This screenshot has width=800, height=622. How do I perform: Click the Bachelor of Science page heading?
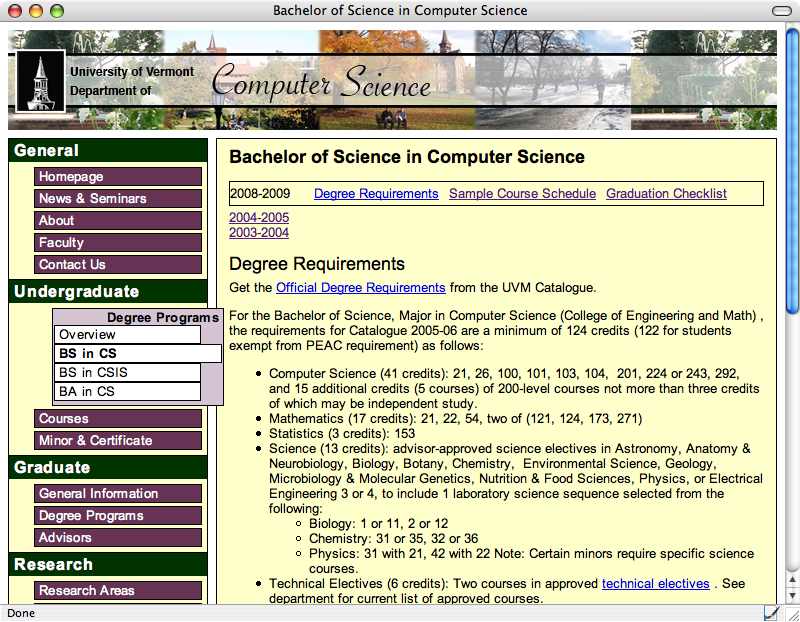pyautogui.click(x=407, y=157)
